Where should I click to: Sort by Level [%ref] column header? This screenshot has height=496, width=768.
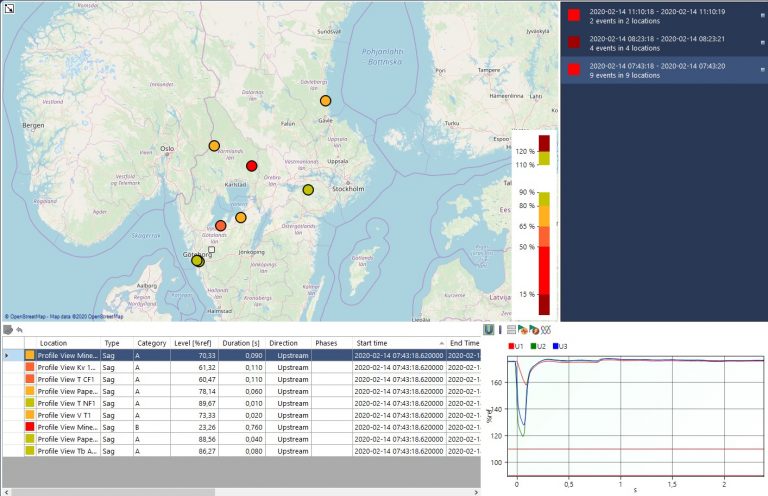pos(194,343)
